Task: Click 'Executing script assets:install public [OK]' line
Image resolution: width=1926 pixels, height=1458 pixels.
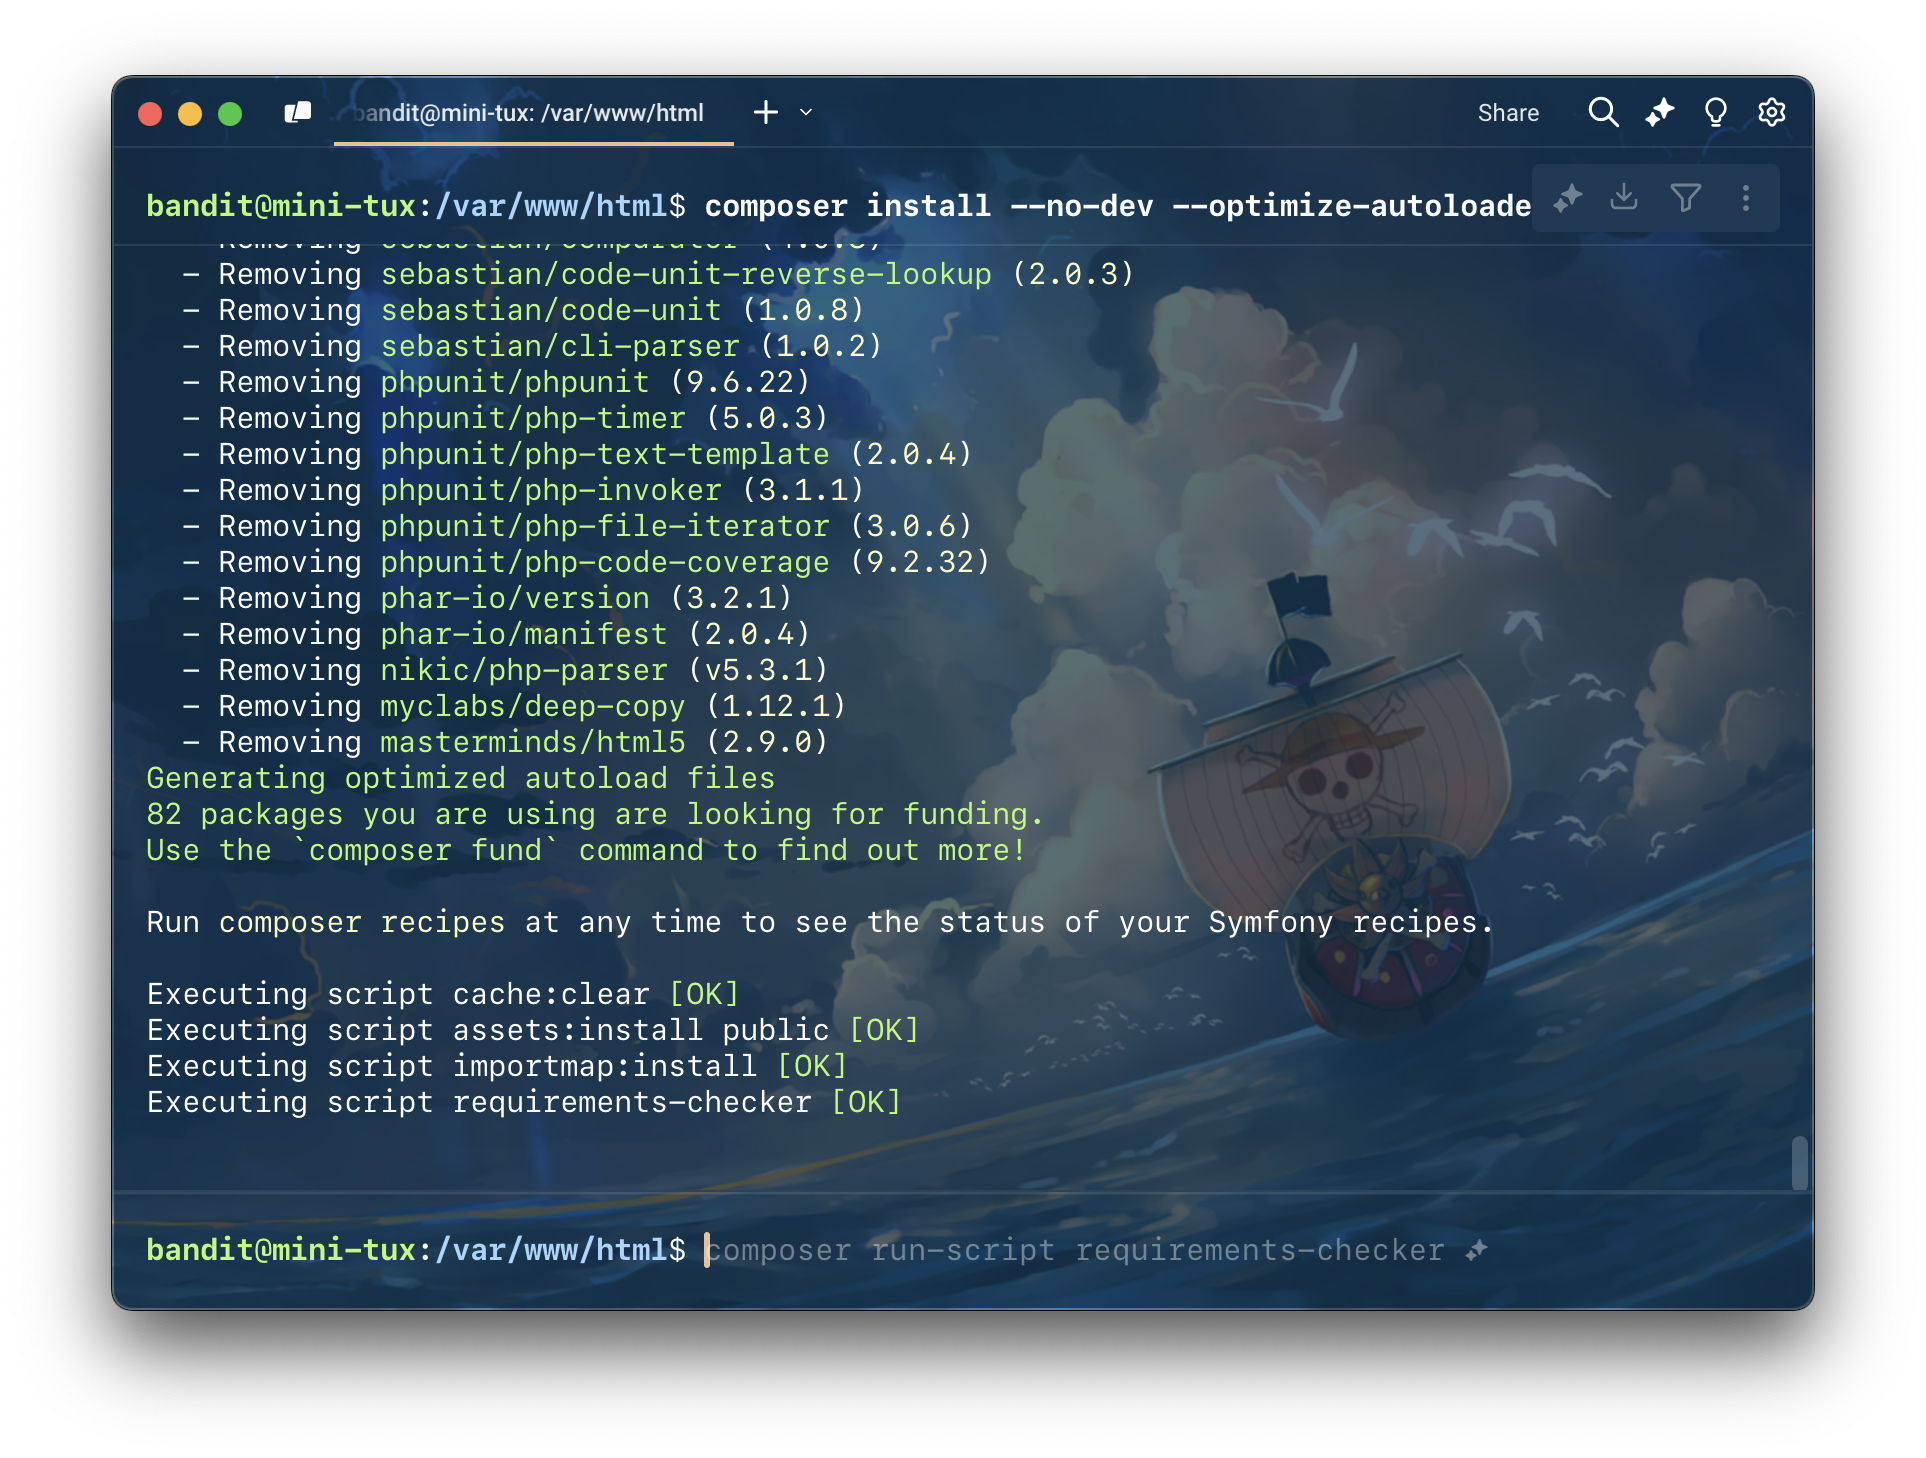Action: pyautogui.click(x=533, y=1030)
